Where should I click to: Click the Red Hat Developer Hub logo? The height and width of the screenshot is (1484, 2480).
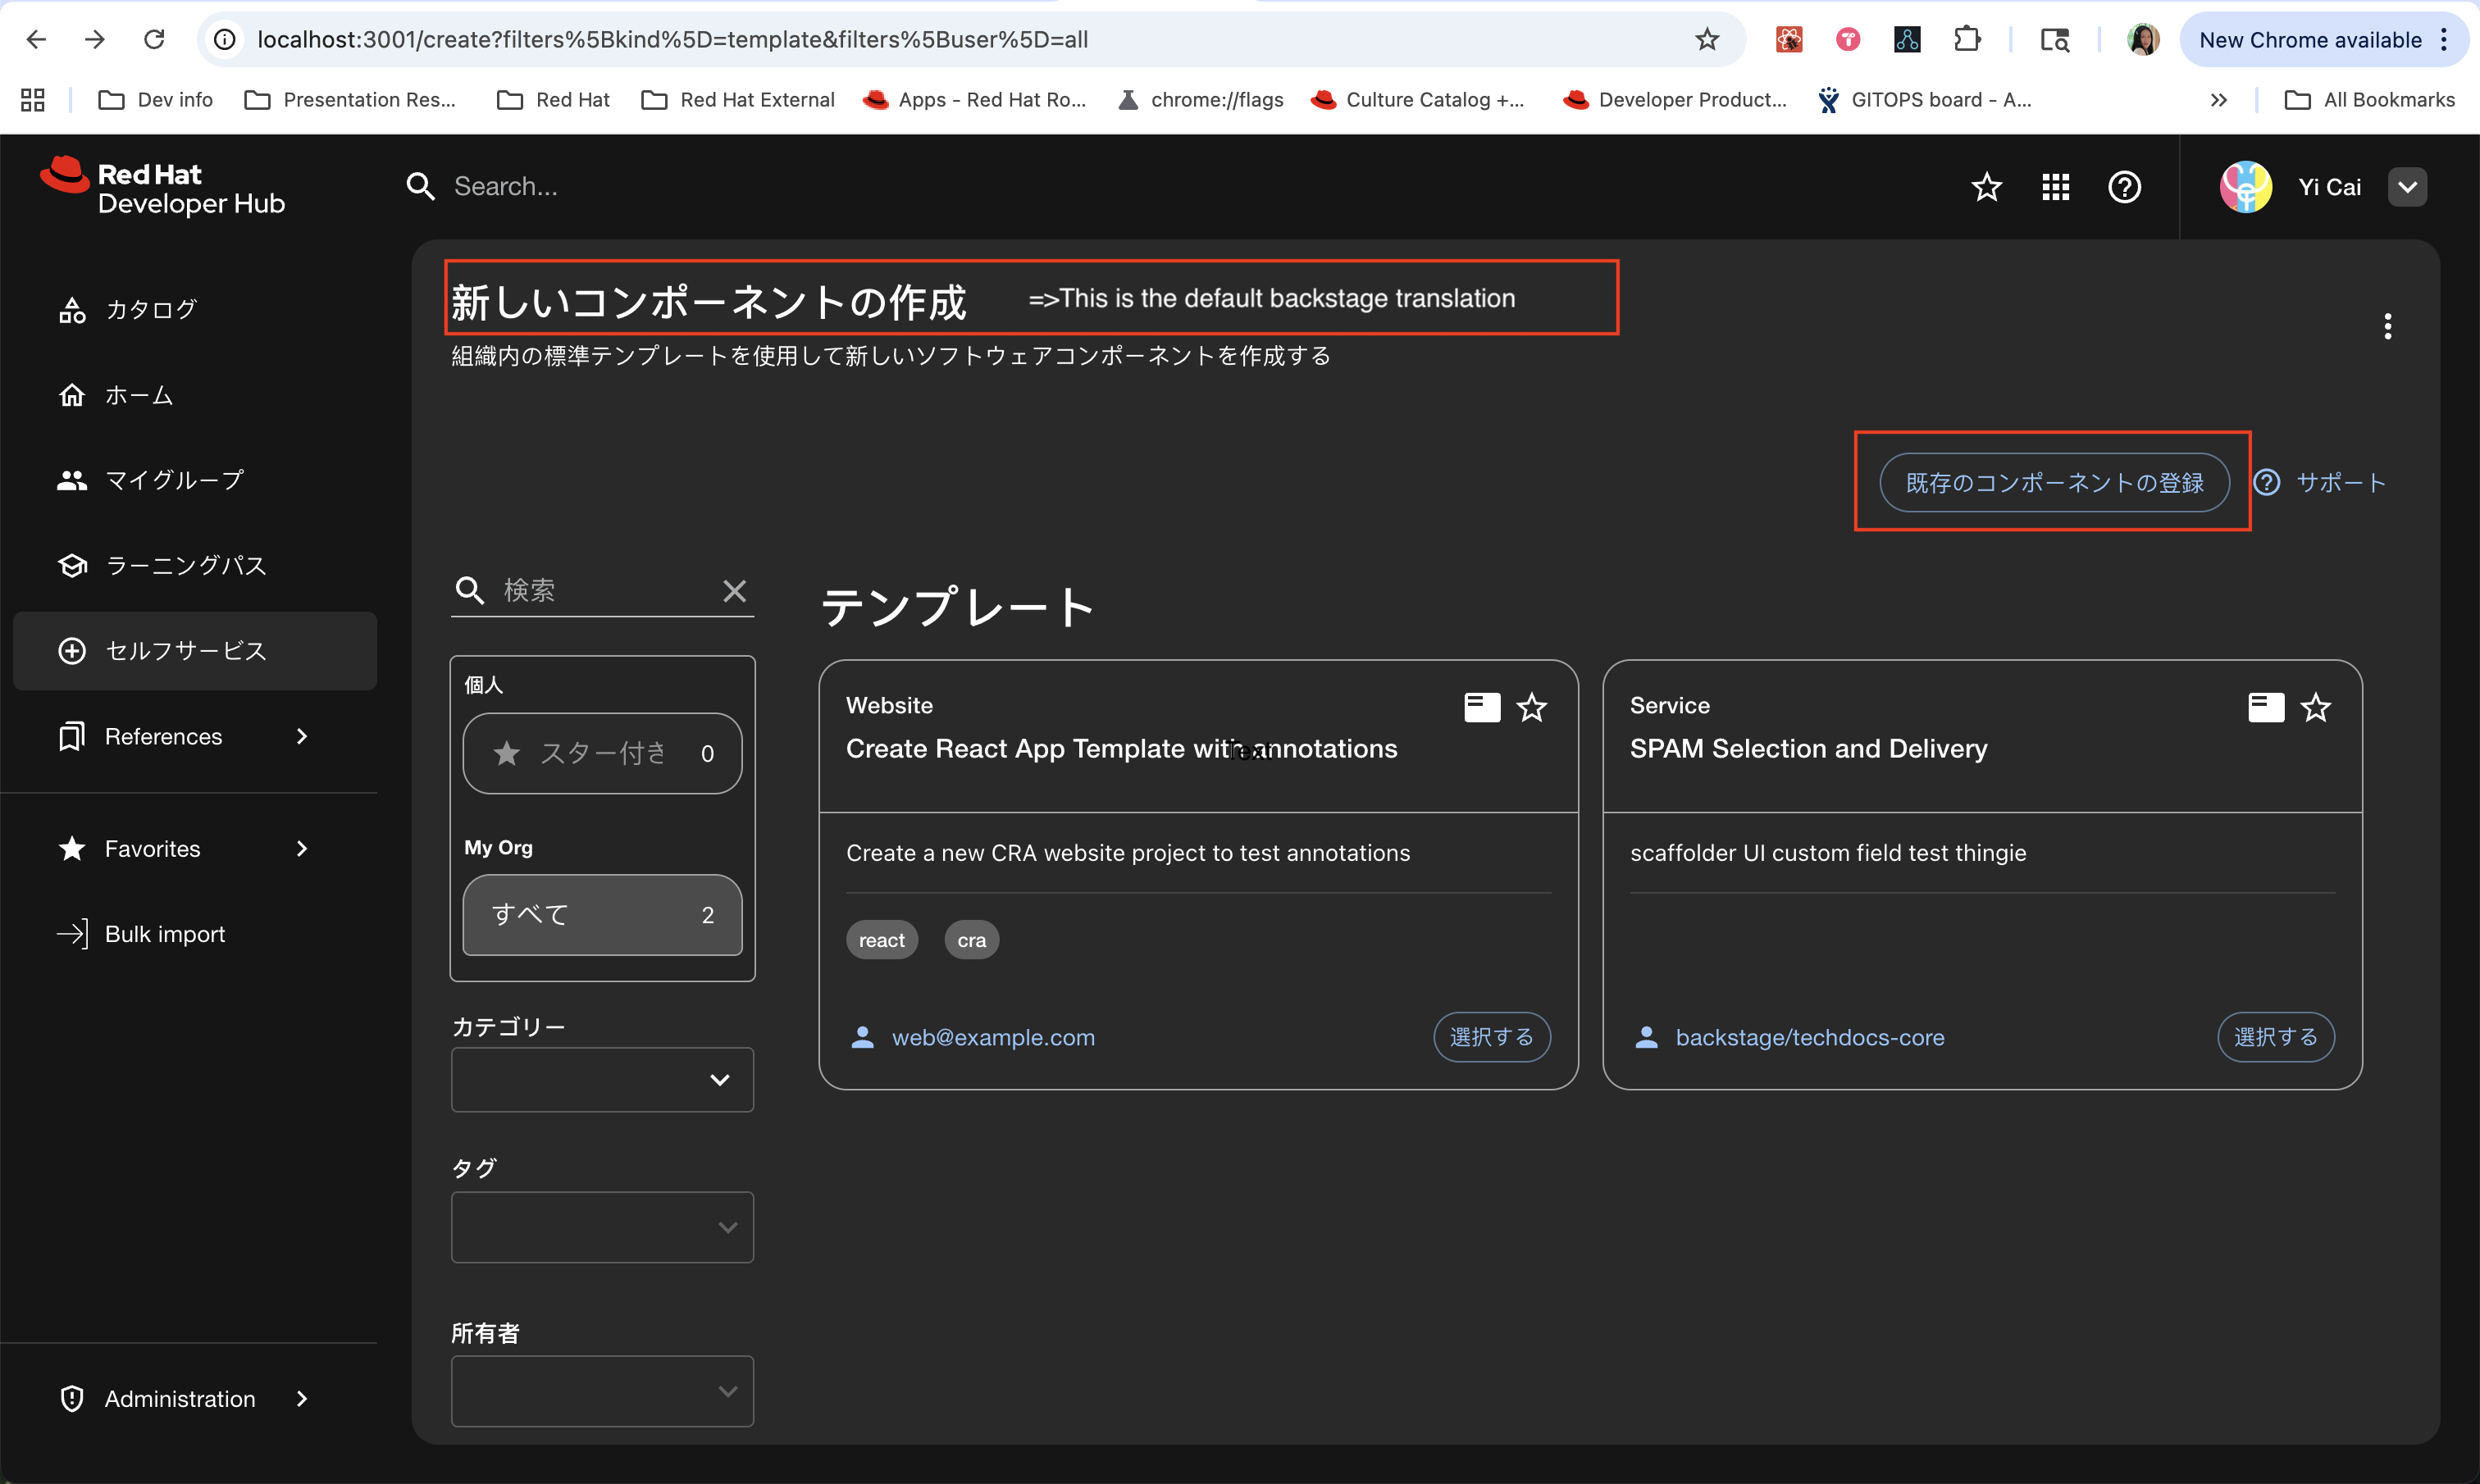[x=164, y=188]
